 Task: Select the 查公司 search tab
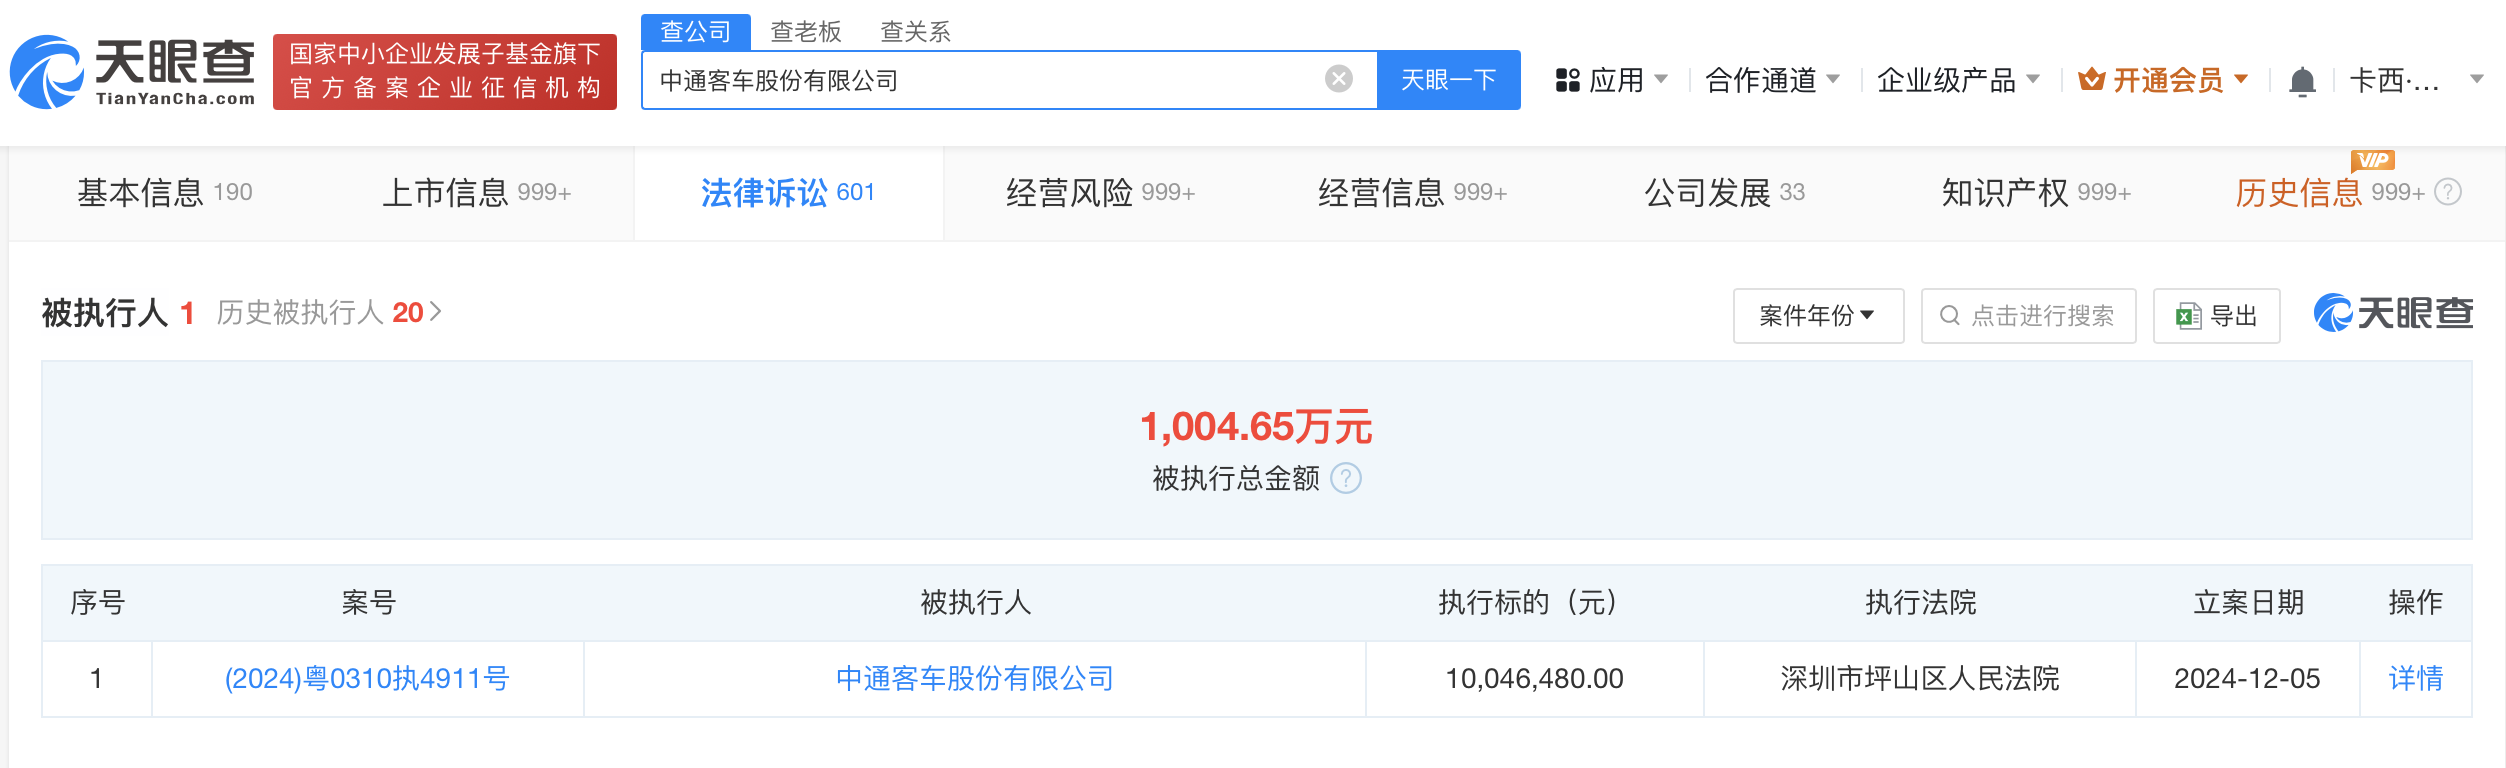[696, 32]
